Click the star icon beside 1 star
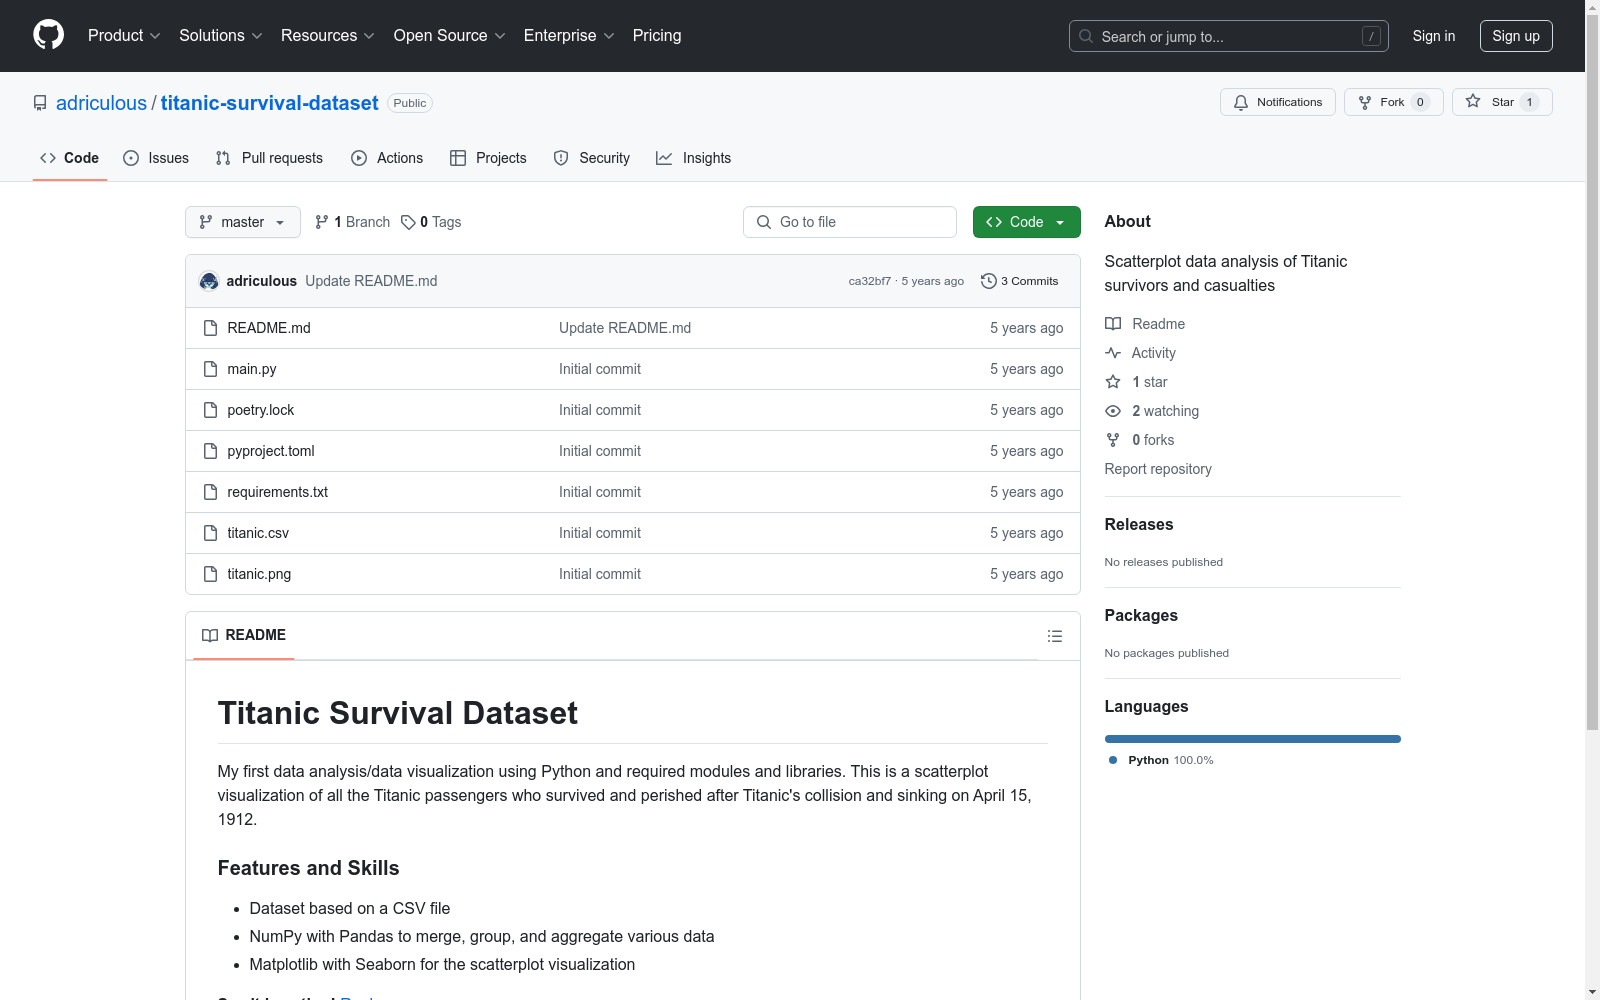 (x=1113, y=382)
